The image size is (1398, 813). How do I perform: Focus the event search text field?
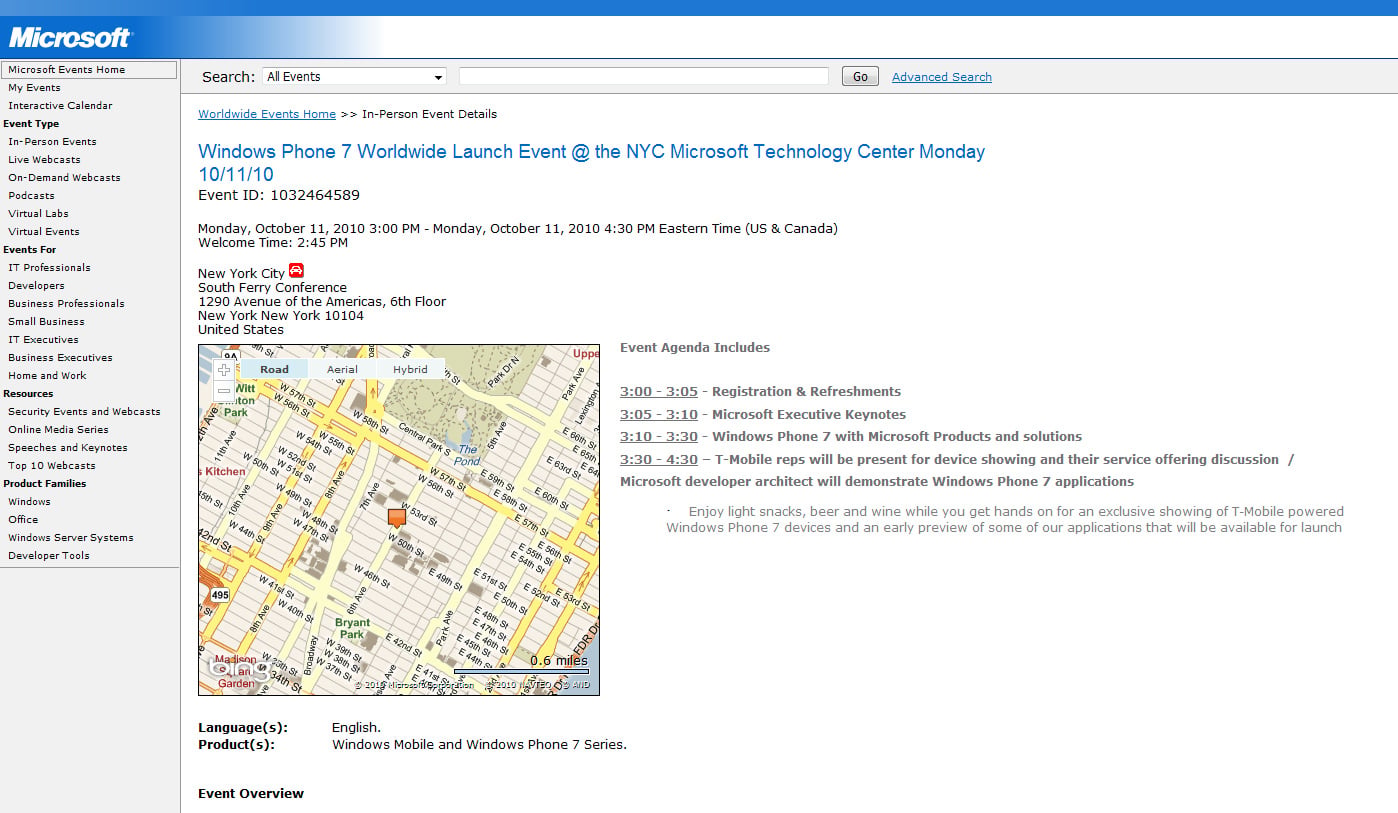click(x=644, y=76)
